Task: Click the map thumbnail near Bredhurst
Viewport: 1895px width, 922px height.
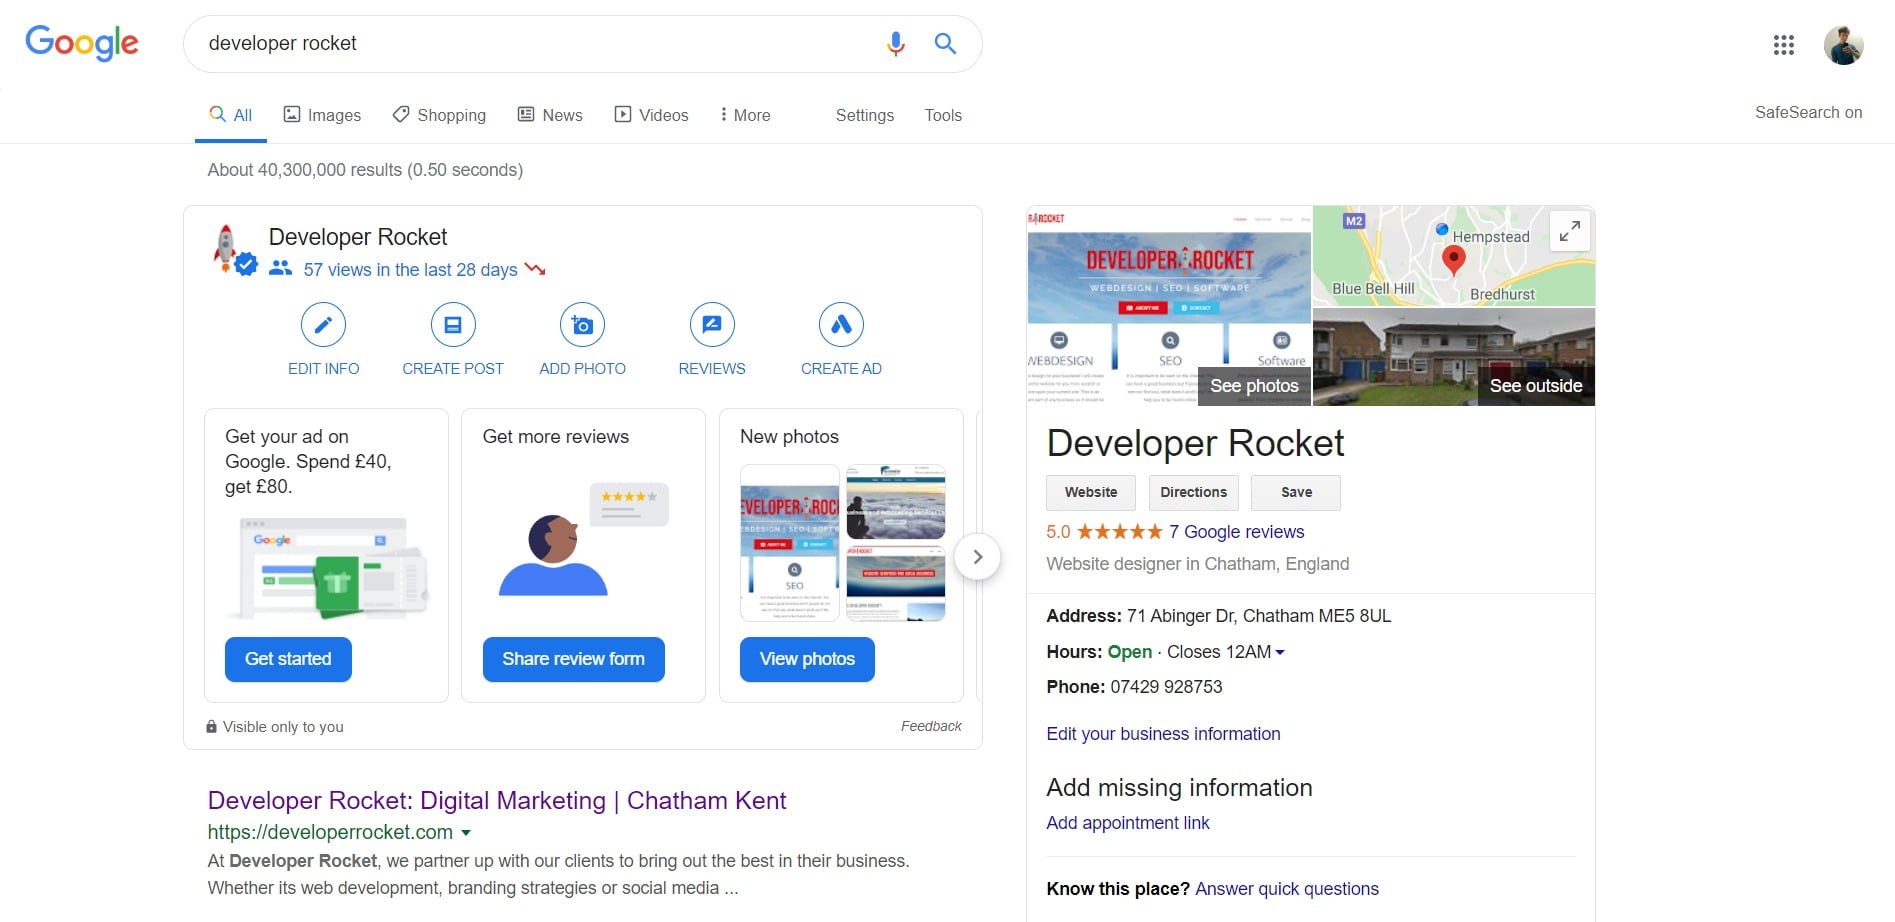Action: [1454, 256]
